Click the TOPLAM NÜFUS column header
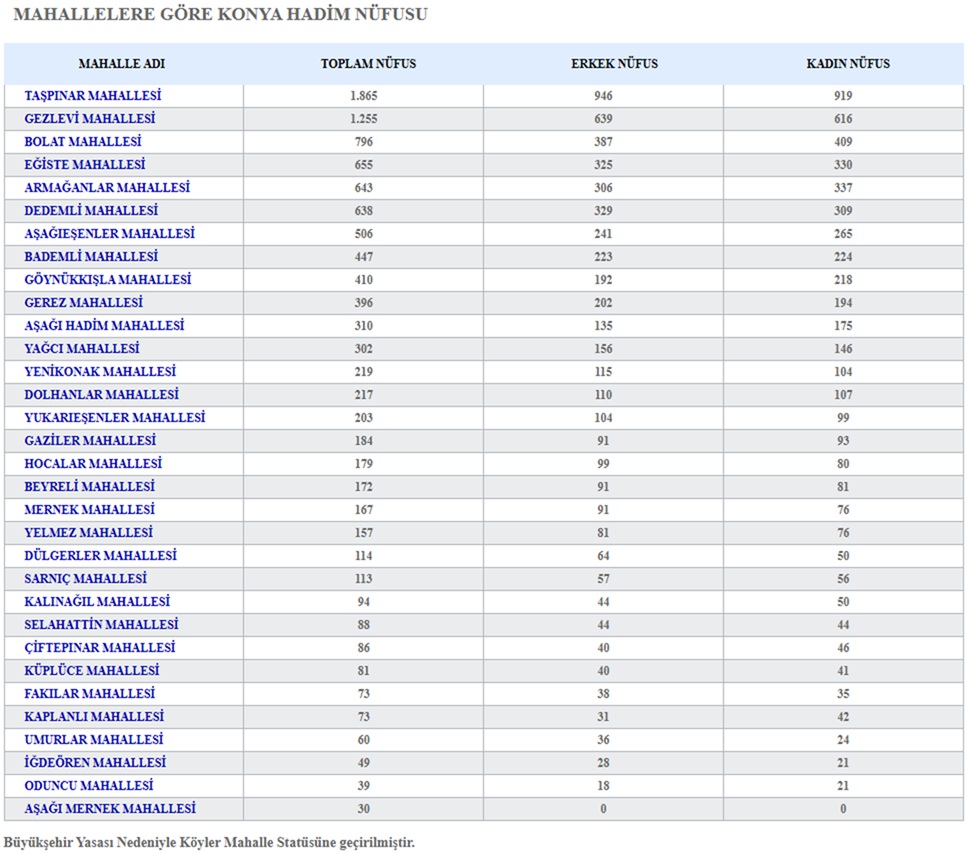The width and height of the screenshot is (972, 854). 368,64
